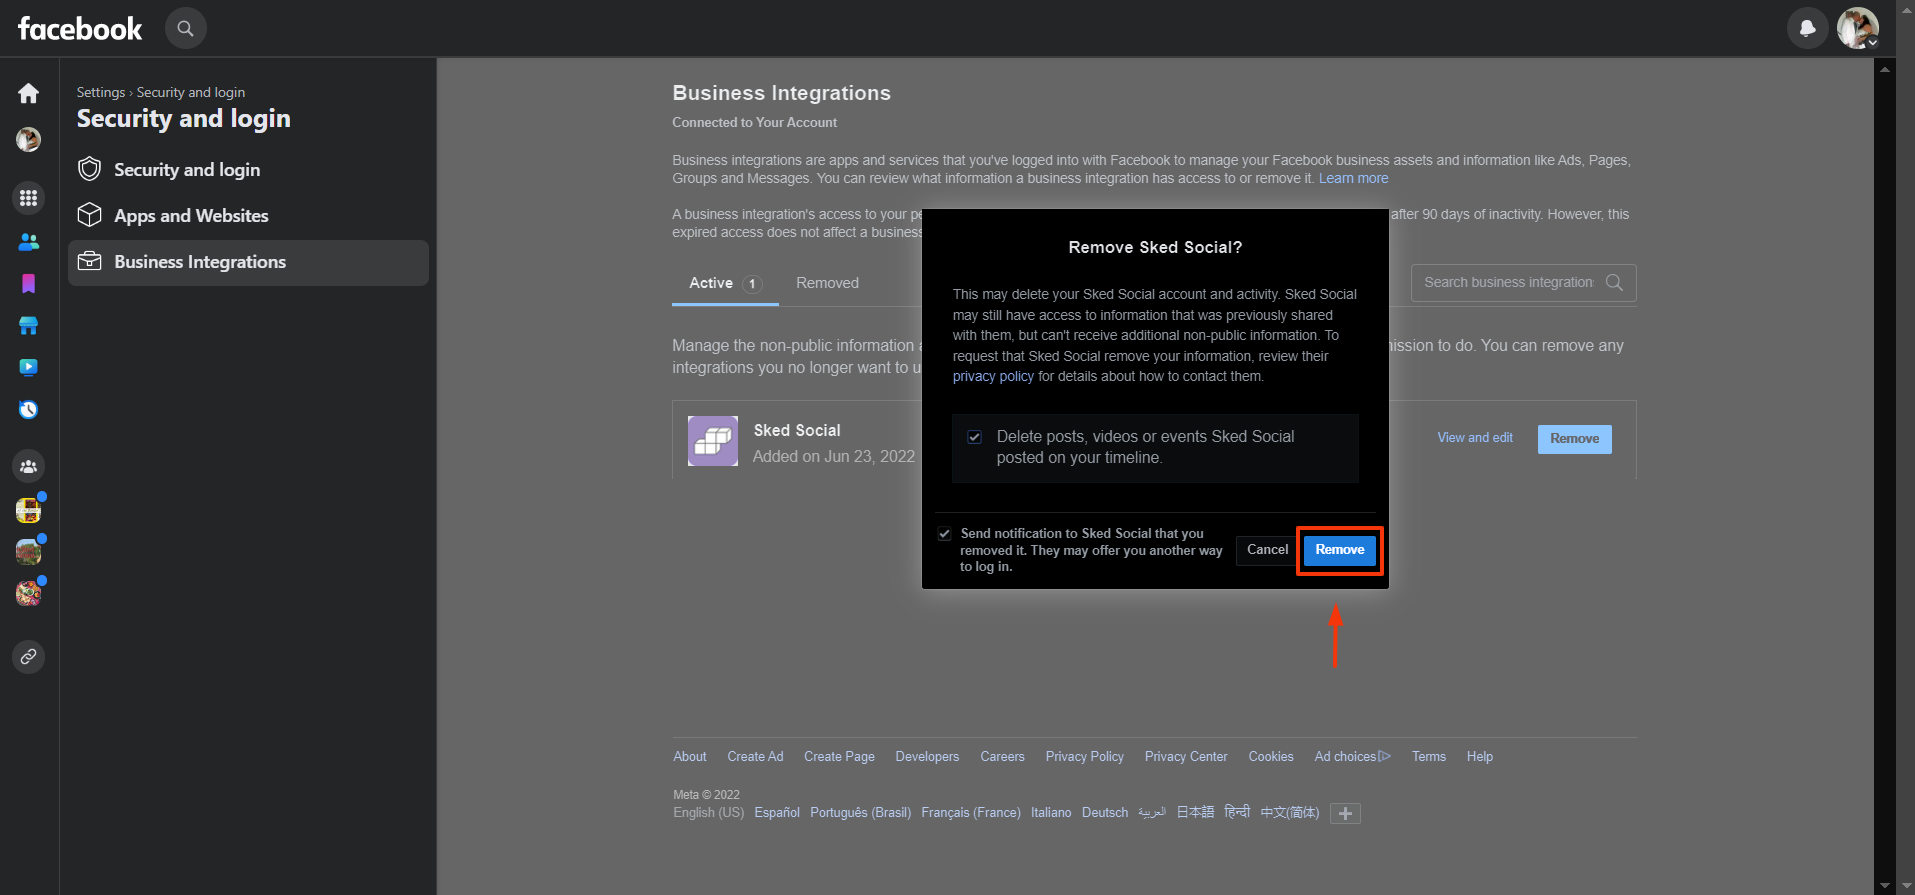Open the green and red group shortcut thumbnail
This screenshot has width=1915, height=895.
tap(29, 552)
